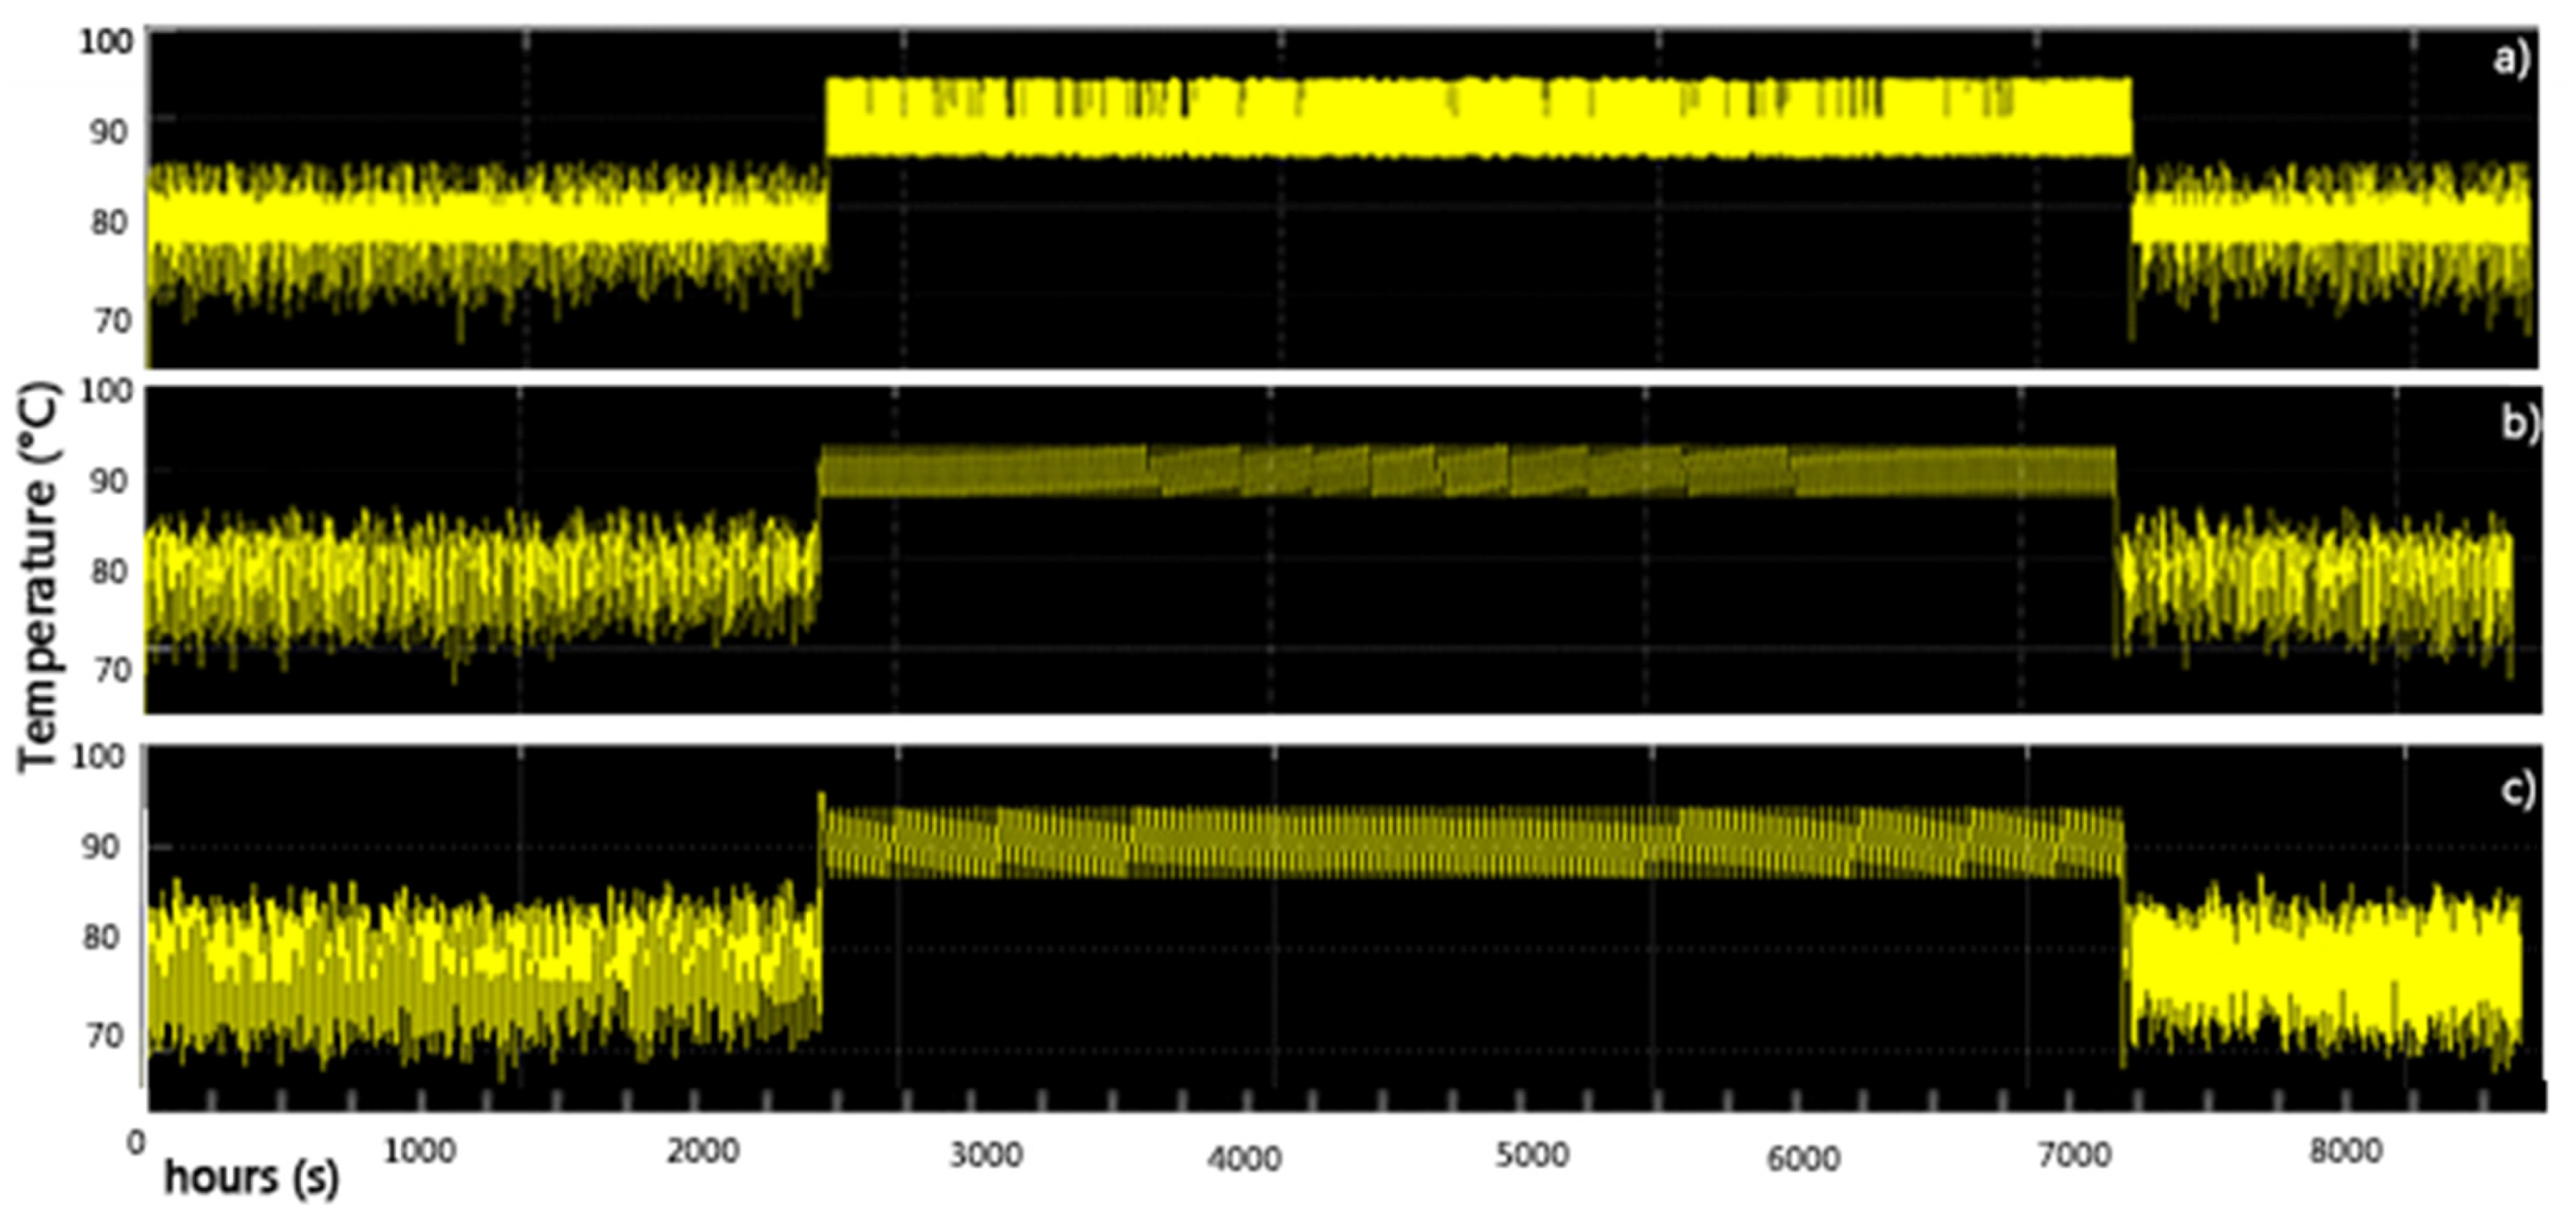This screenshot has height=1224, width=2576.
Task: Click the 90 tick label of middle plot
Action: coord(109,481)
